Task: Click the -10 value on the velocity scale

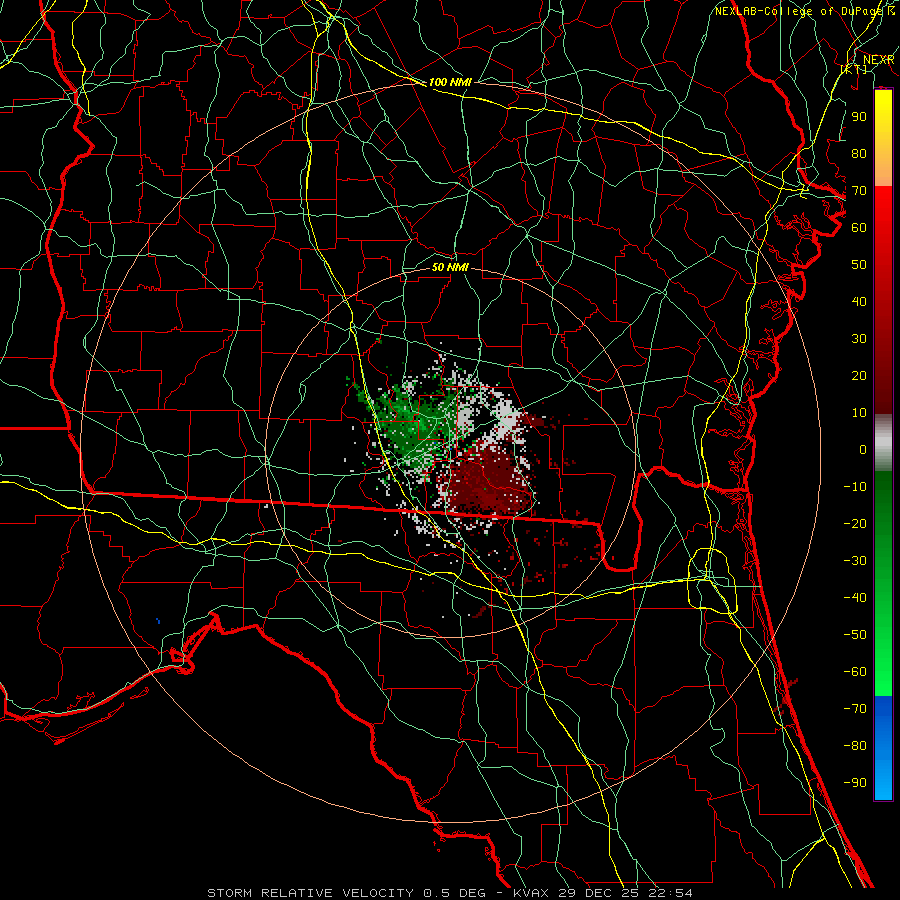Action: click(855, 487)
